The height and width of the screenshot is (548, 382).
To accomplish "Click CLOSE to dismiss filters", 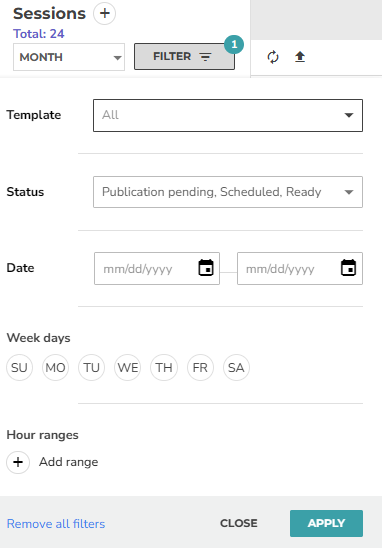I will coord(239,523).
